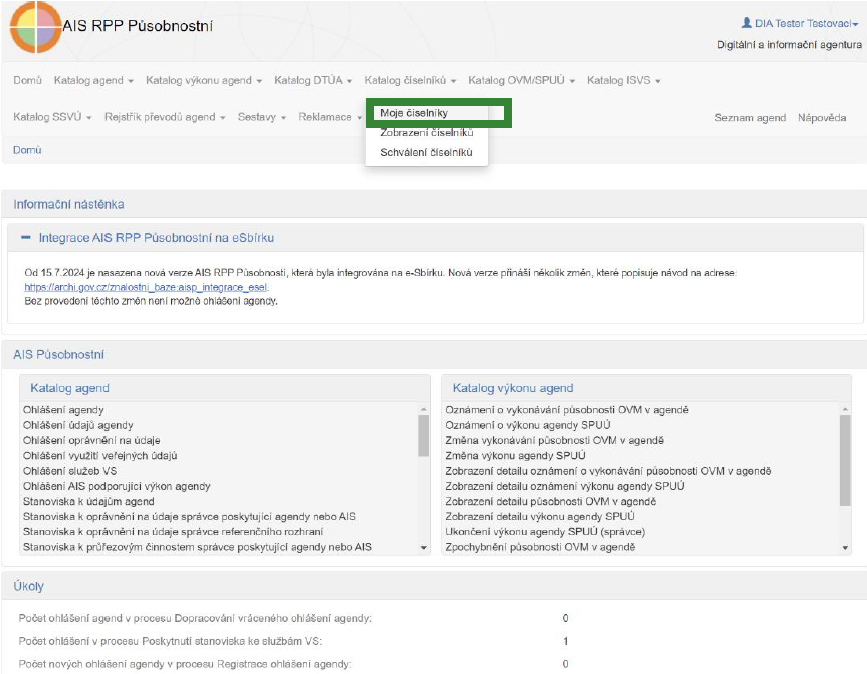Open the Seznam agend link
The height and width of the screenshot is (674, 867).
[750, 118]
